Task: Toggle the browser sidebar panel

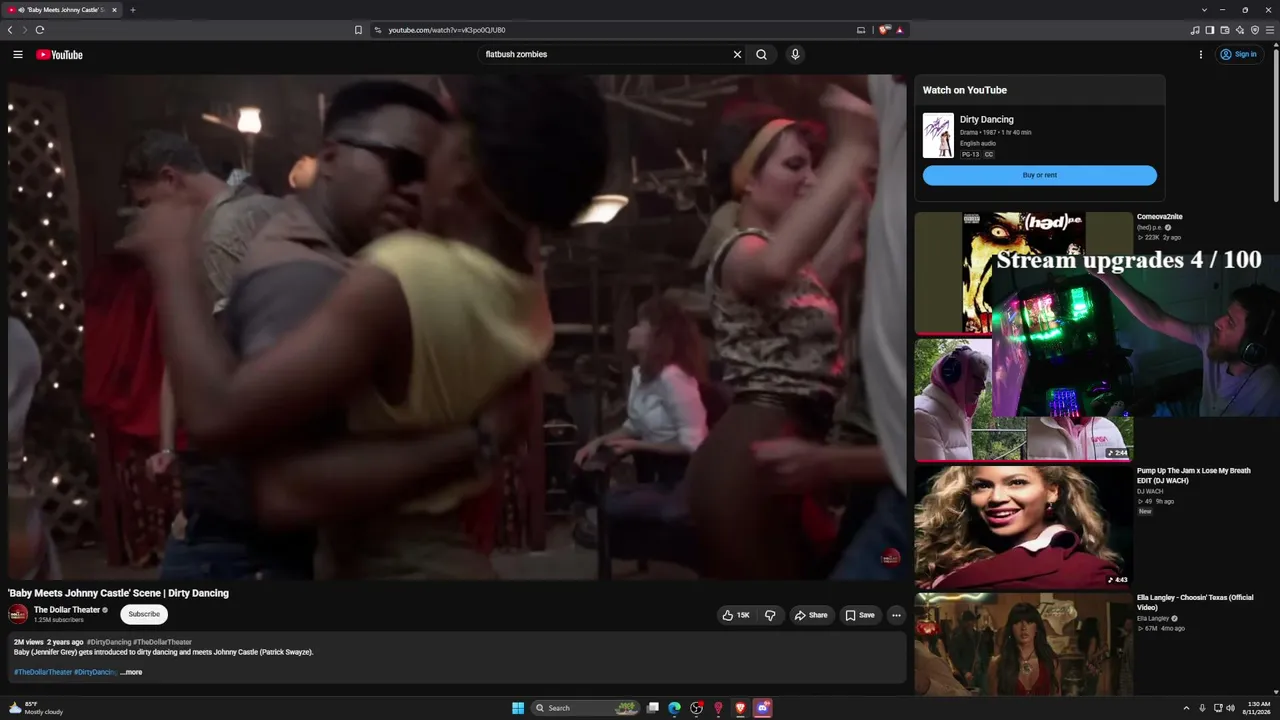Action: coord(1210,30)
